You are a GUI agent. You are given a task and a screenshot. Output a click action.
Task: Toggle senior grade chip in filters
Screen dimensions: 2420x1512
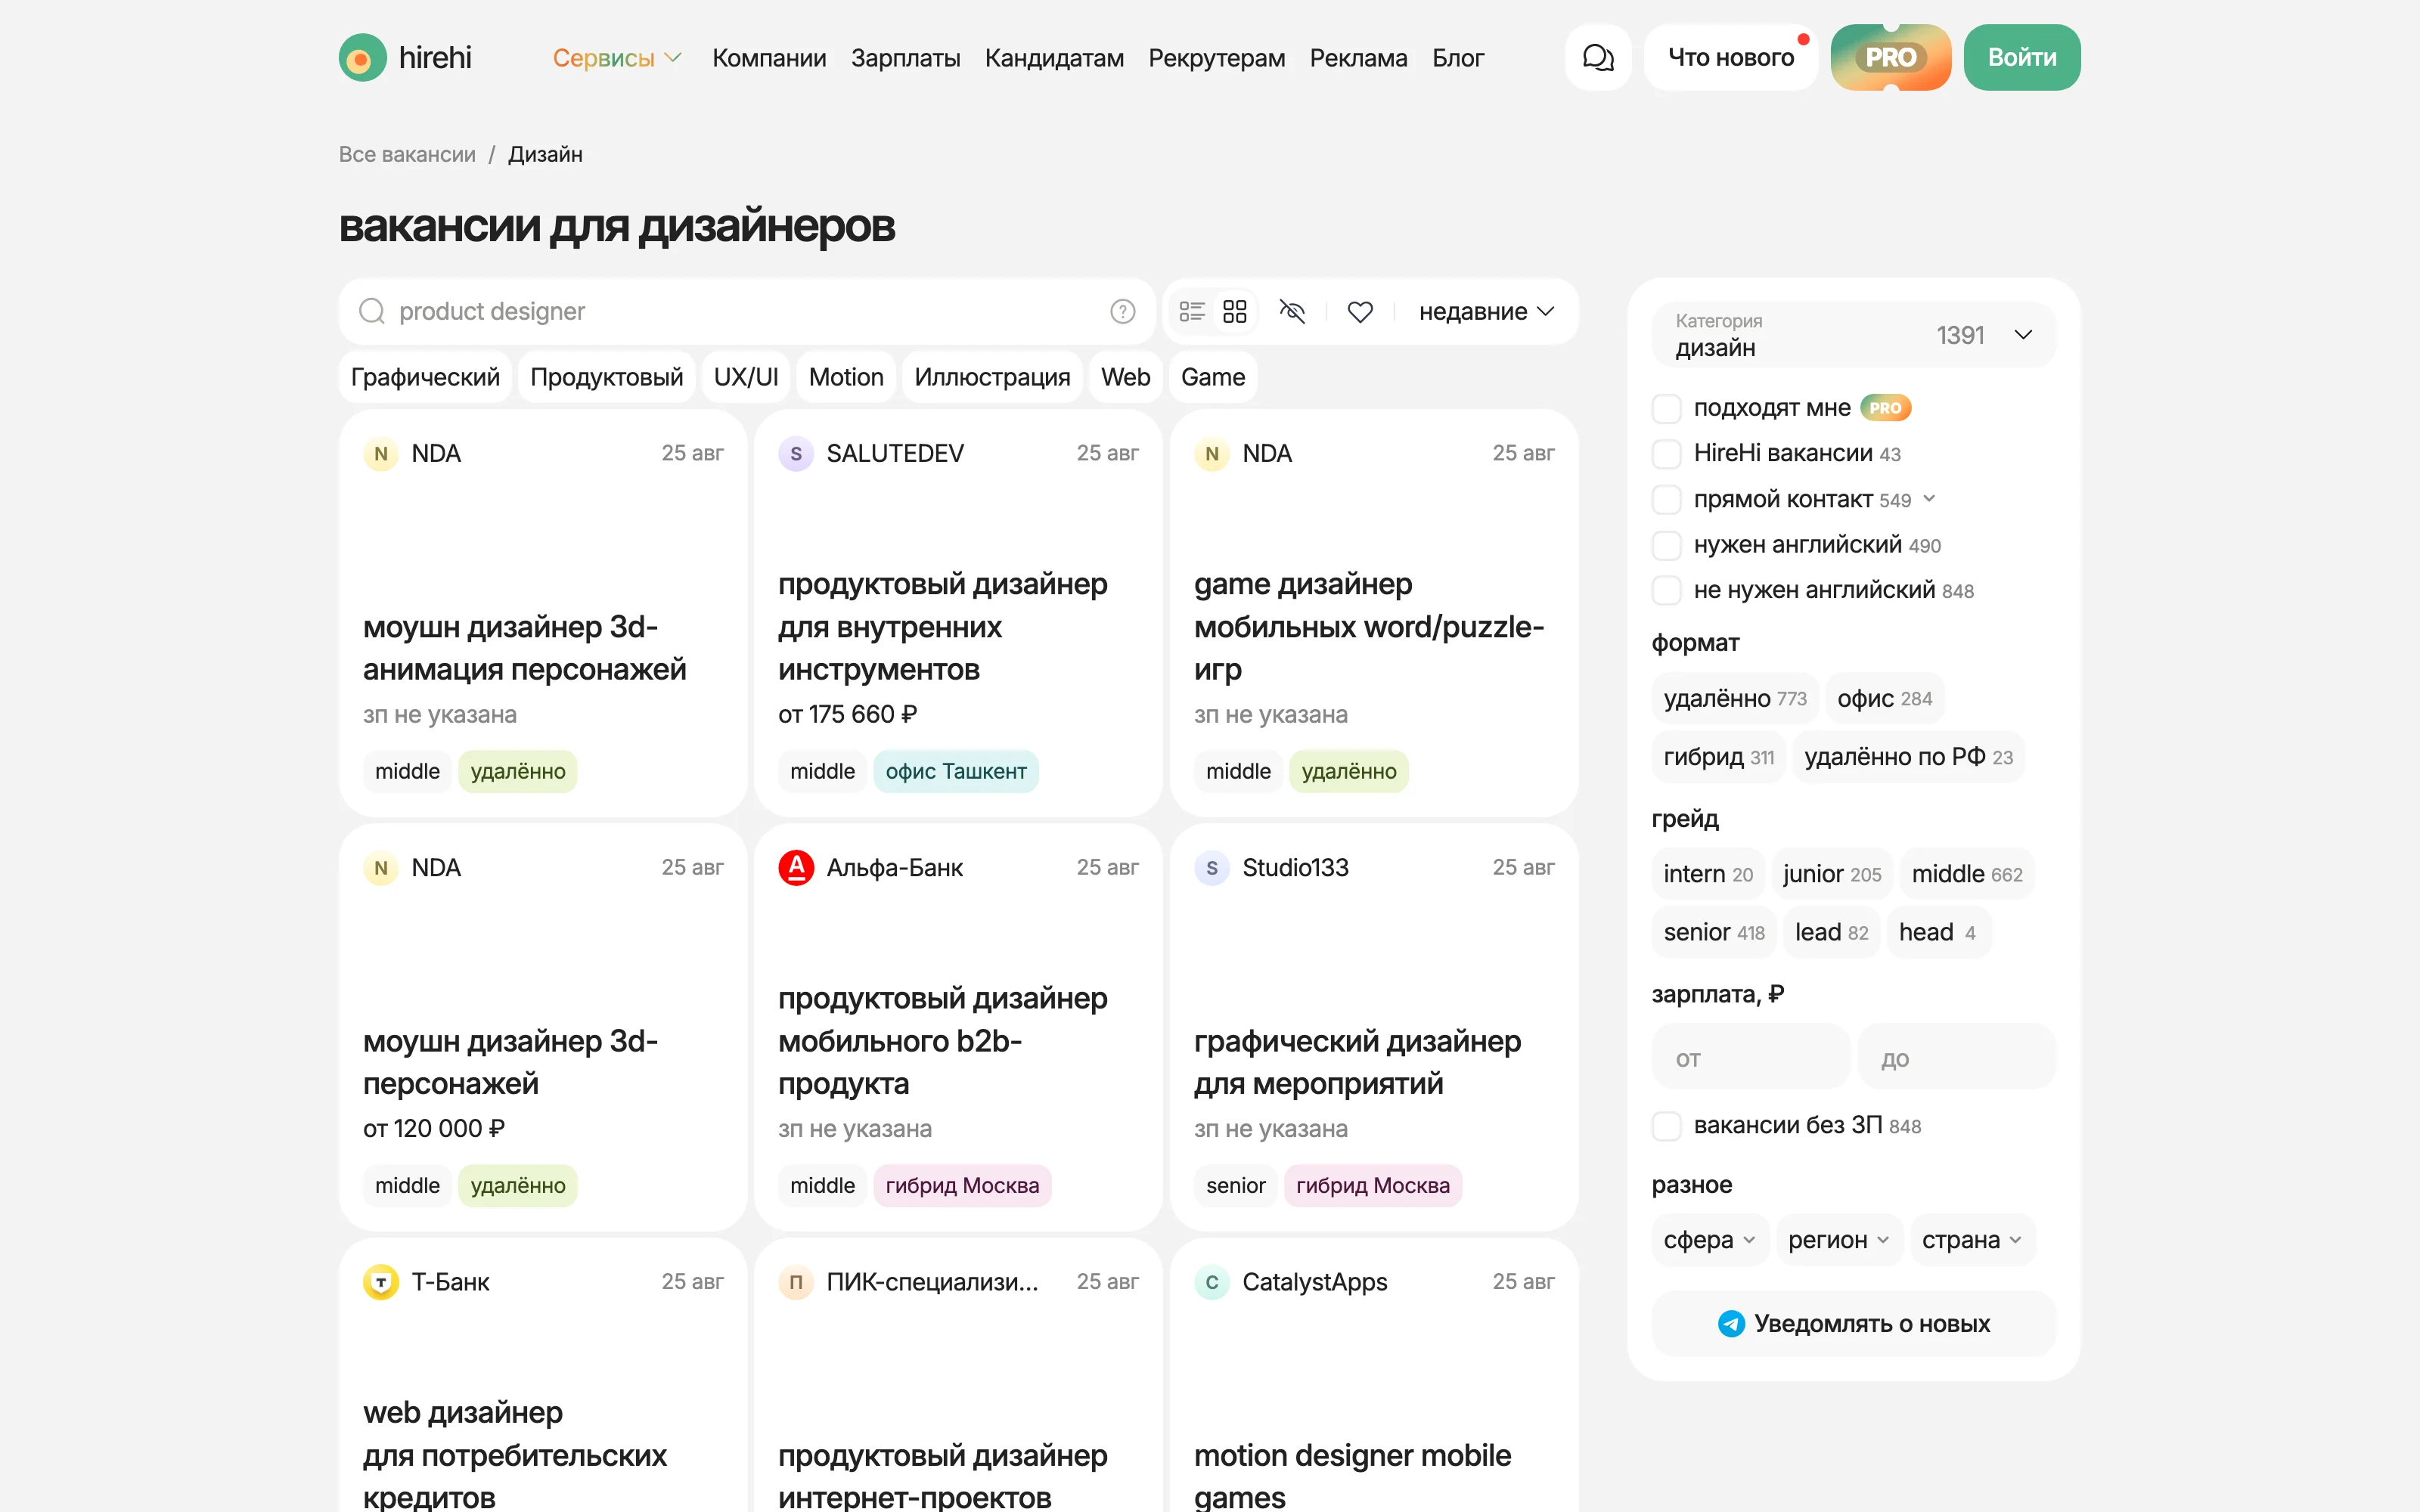(x=1713, y=932)
